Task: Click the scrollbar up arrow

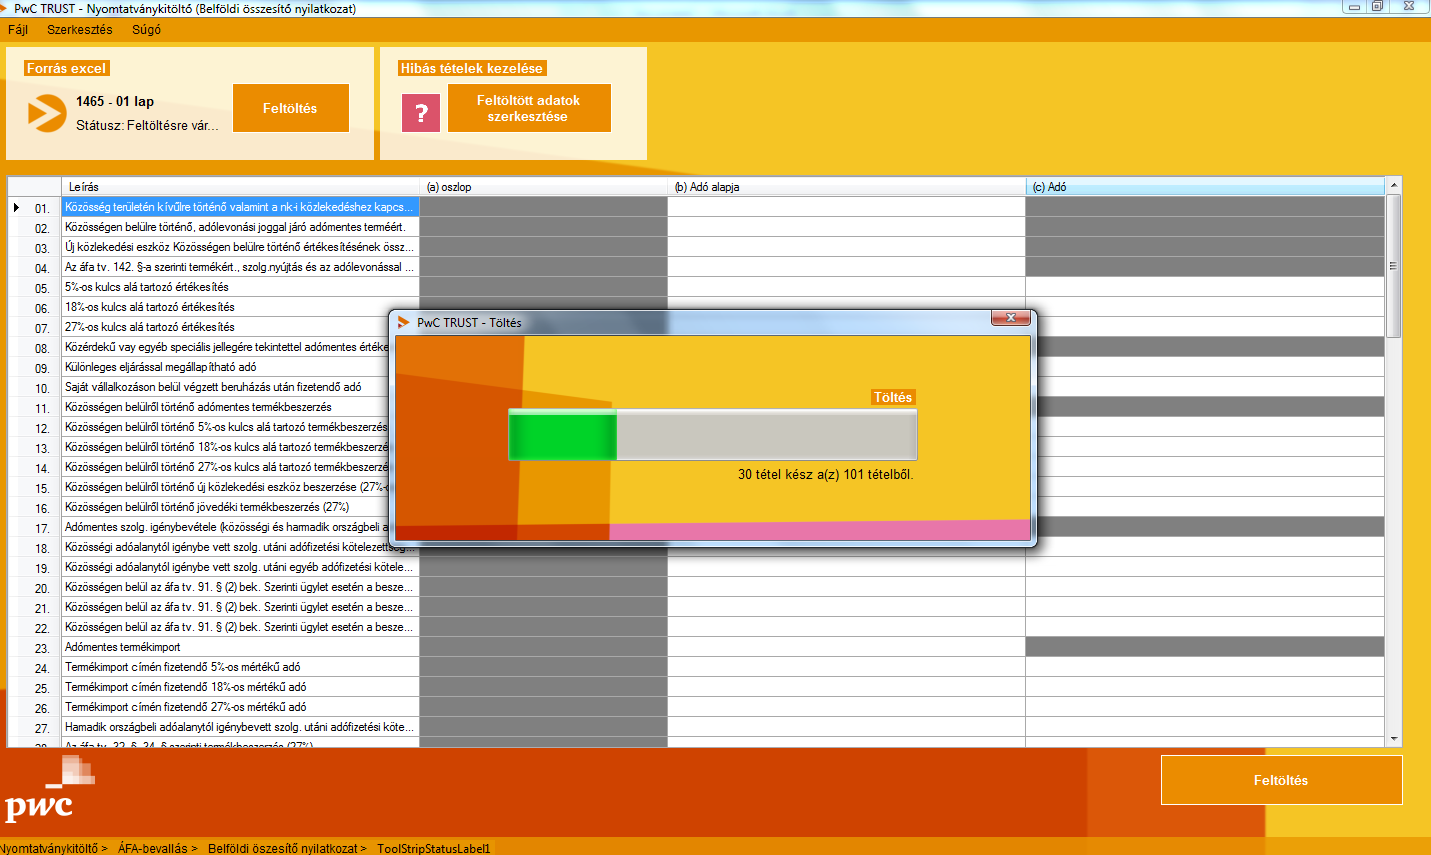Action: pos(1394,185)
